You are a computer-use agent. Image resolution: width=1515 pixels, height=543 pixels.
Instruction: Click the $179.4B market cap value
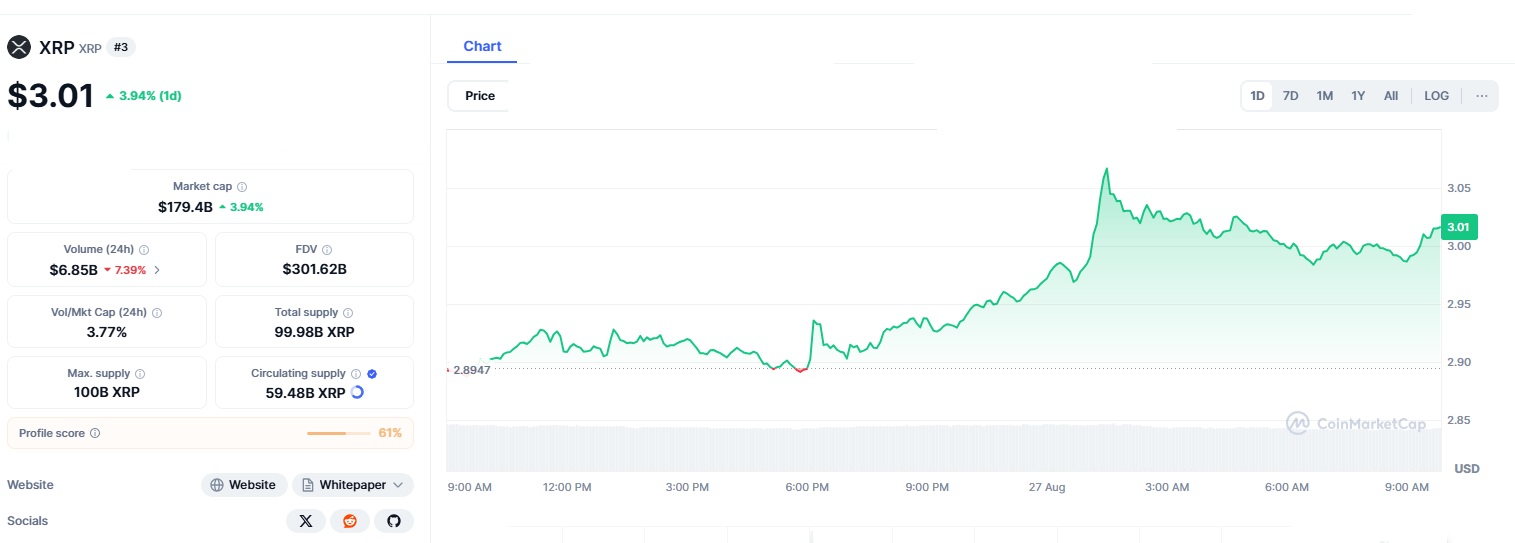(x=185, y=207)
